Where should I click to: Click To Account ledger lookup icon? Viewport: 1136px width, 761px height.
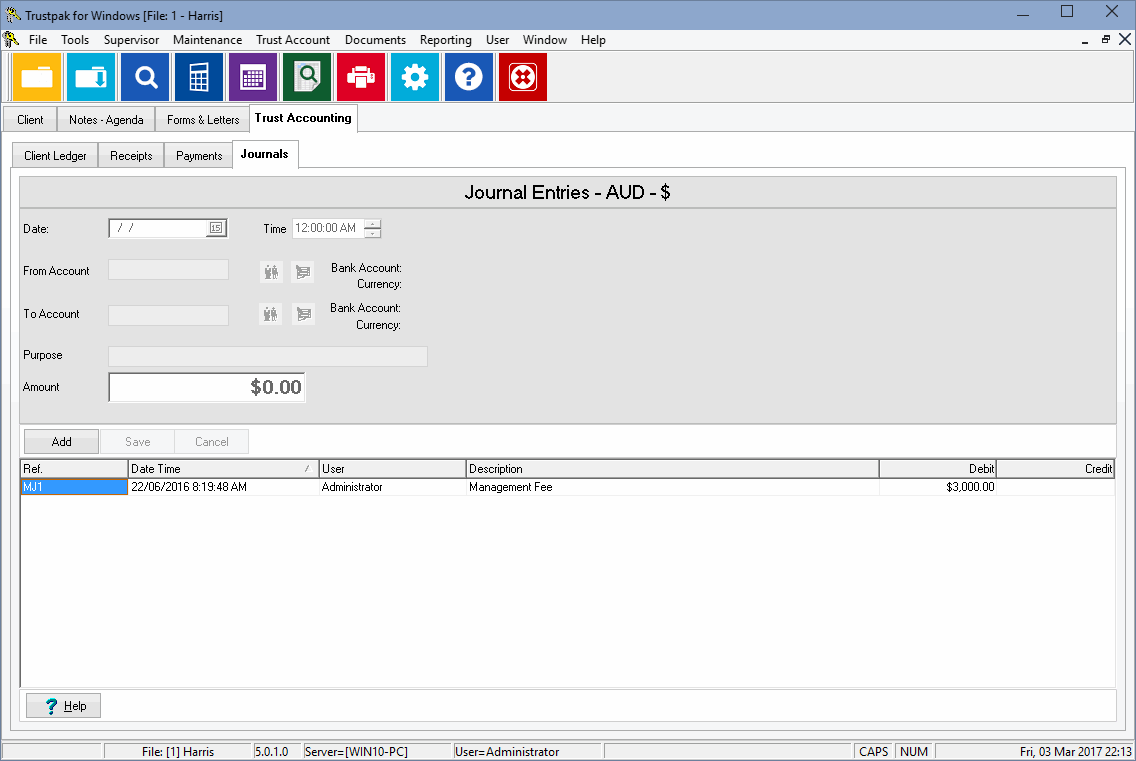tap(303, 314)
